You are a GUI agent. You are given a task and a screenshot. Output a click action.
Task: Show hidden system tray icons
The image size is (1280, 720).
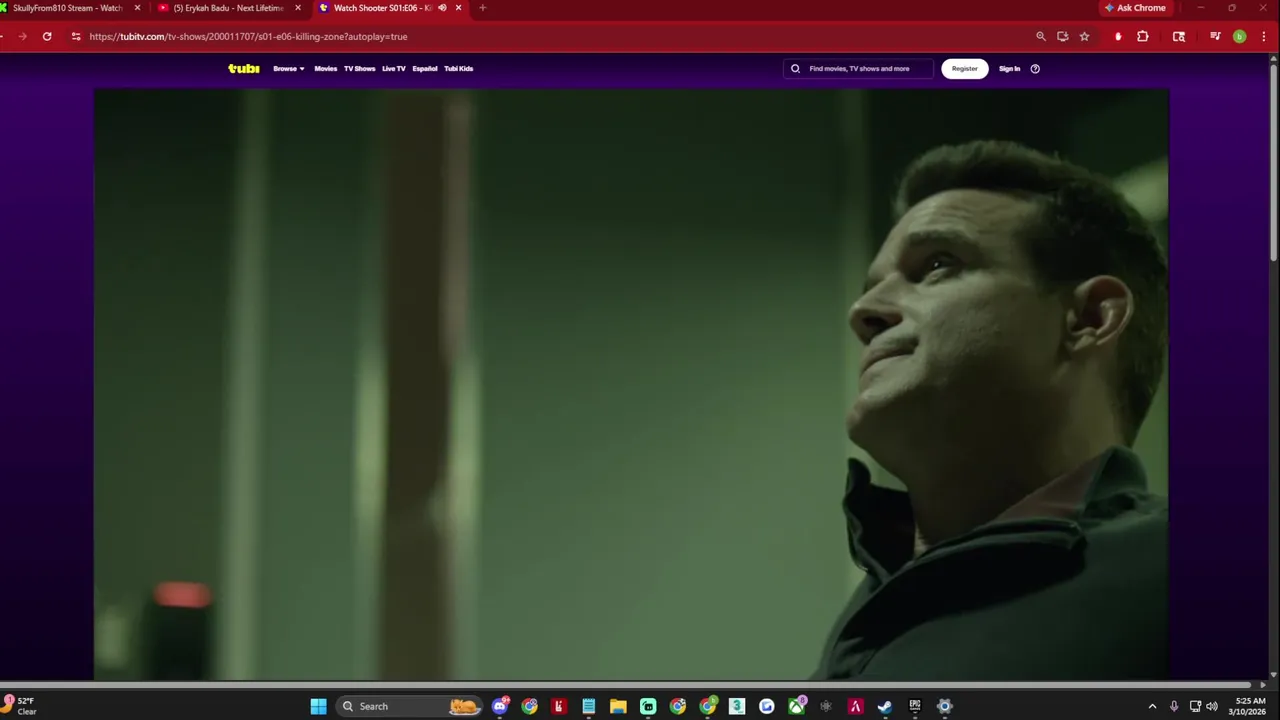(1152, 706)
